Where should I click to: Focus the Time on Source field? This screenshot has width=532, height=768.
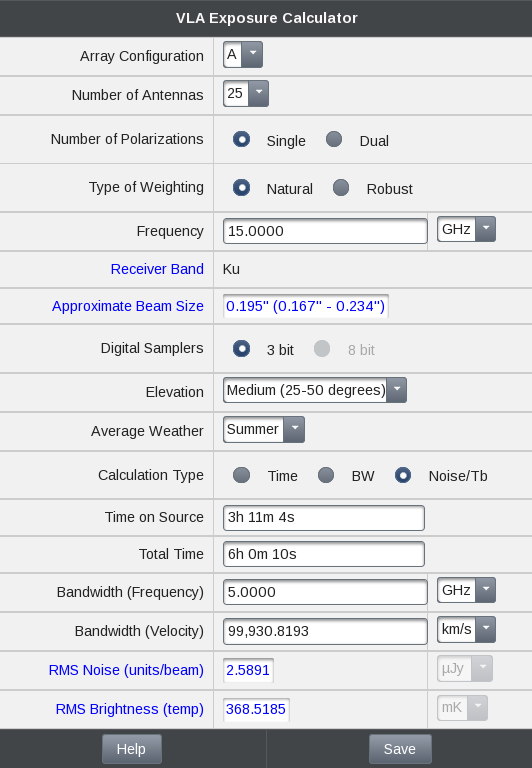[x=324, y=518]
